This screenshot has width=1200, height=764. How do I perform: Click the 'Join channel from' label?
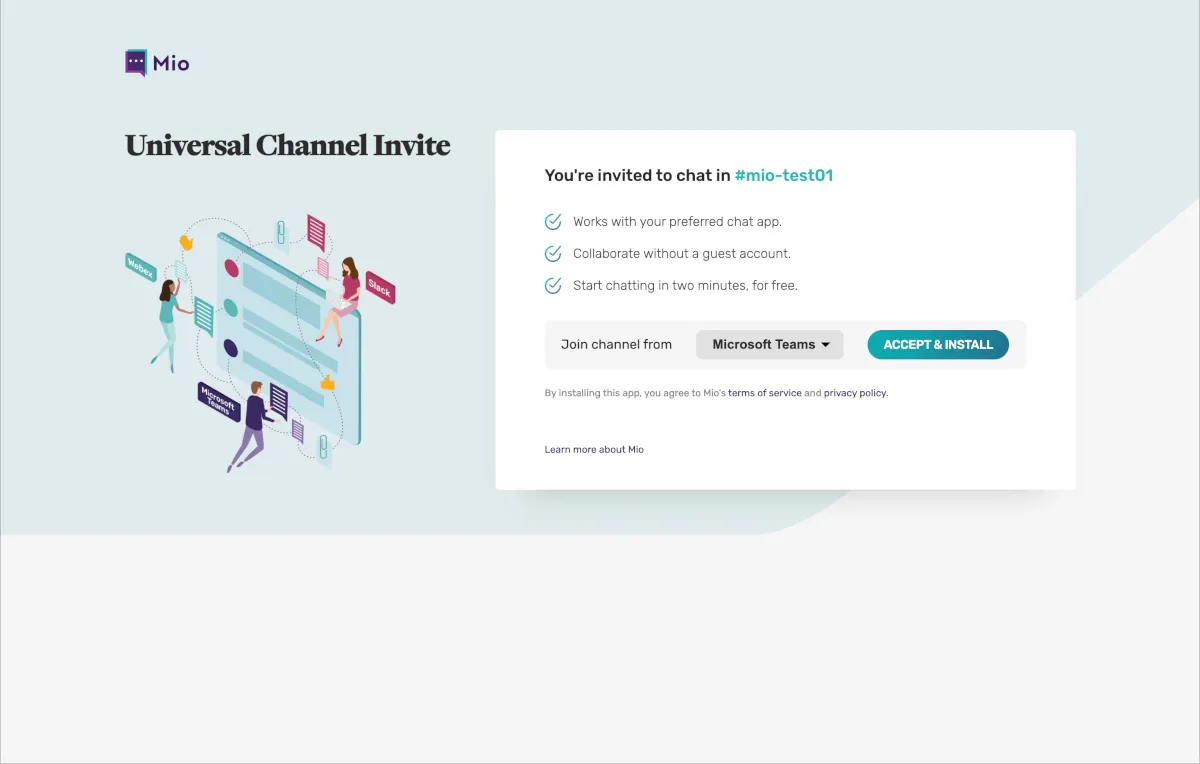(x=616, y=345)
